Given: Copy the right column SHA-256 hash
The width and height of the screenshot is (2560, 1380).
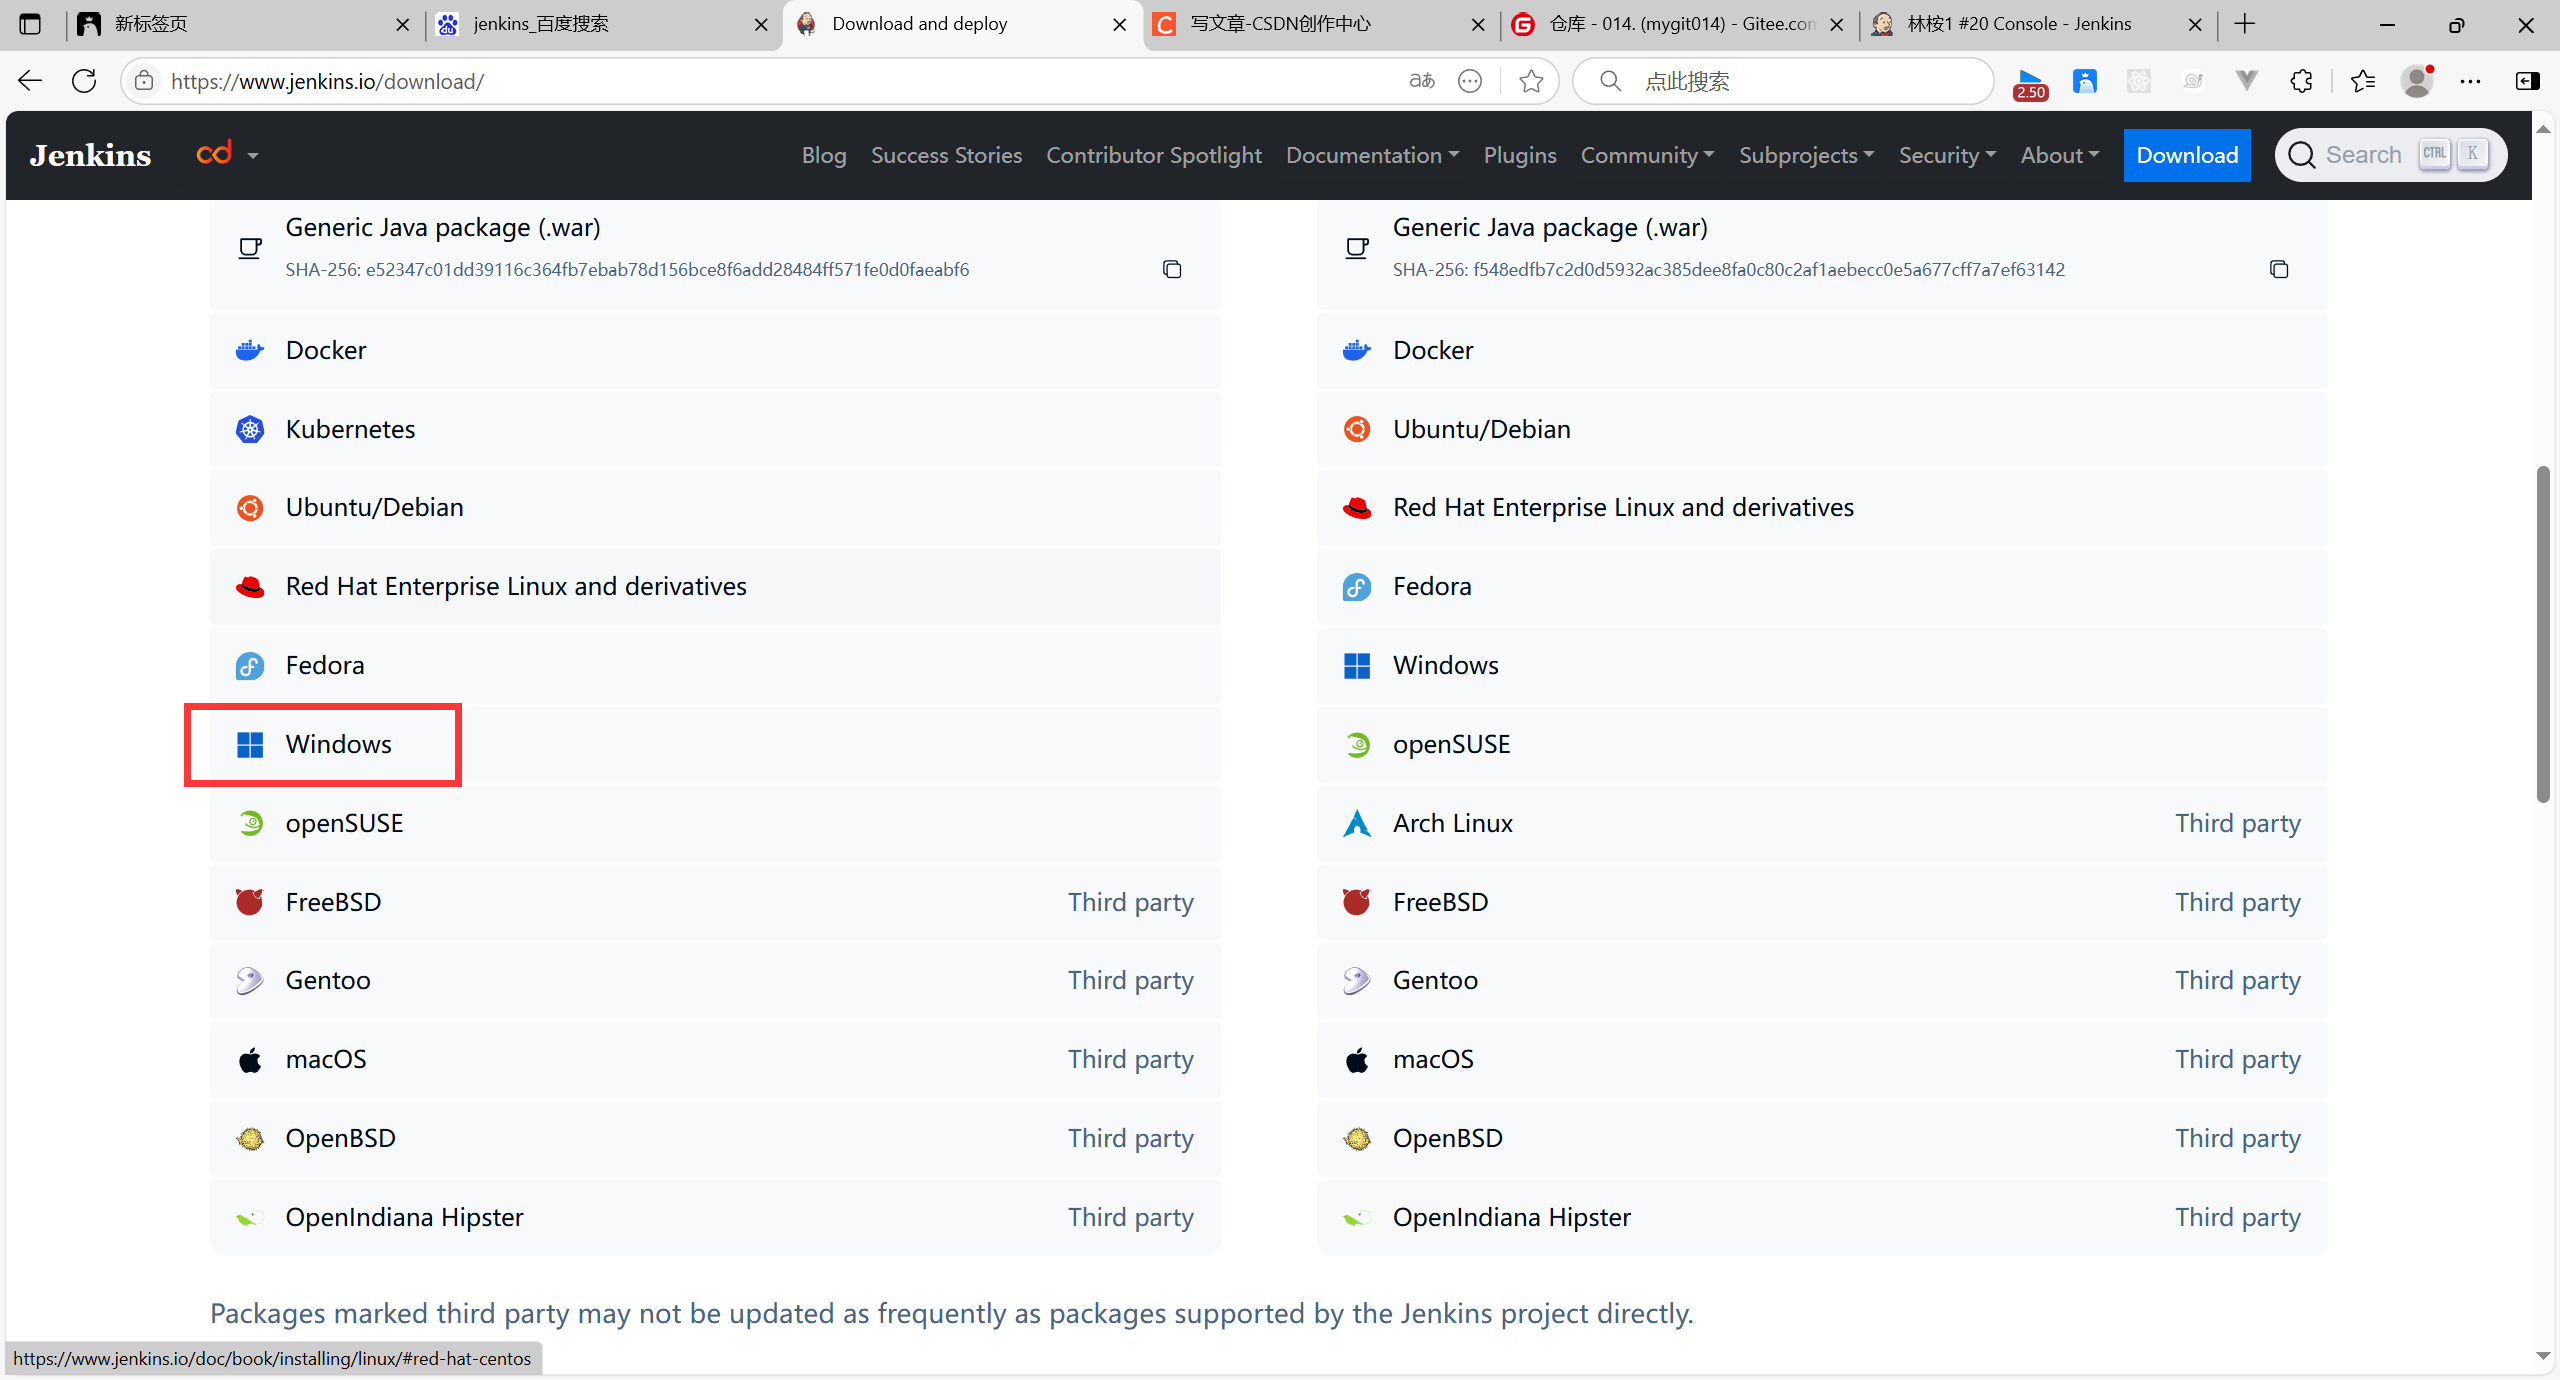Looking at the screenshot, I should [2279, 269].
